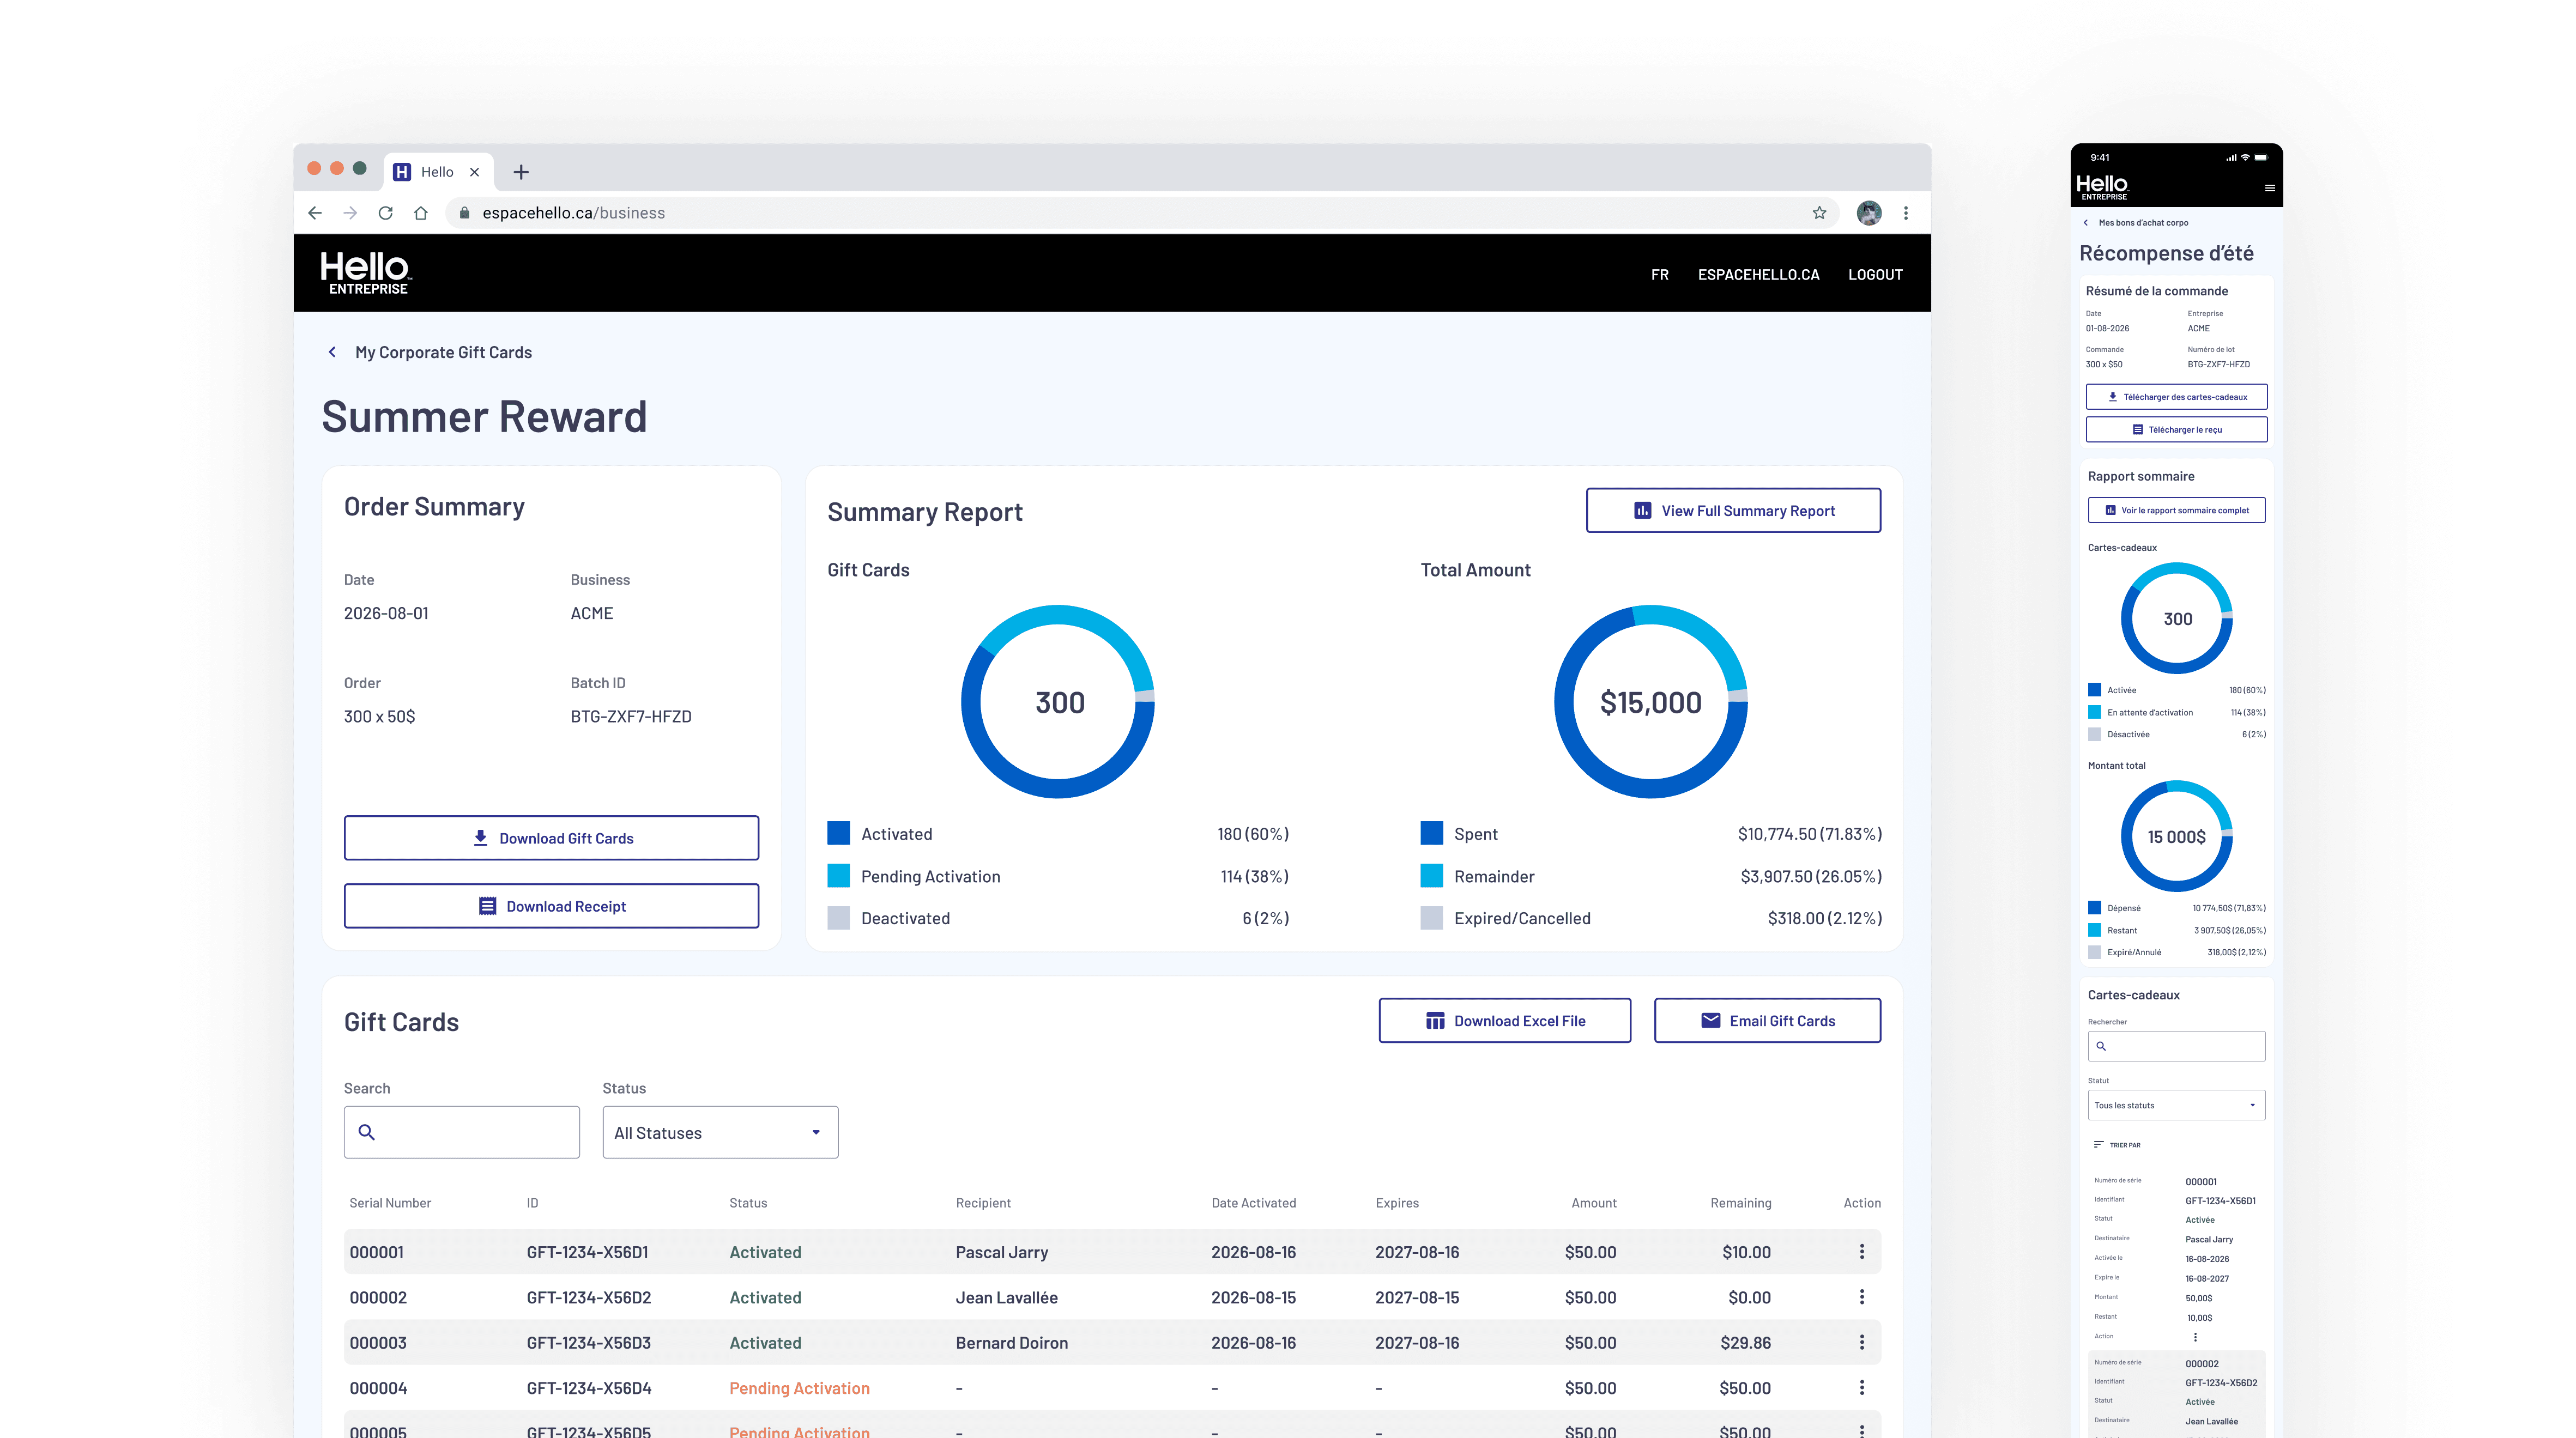Switch language to FR

point(1659,274)
